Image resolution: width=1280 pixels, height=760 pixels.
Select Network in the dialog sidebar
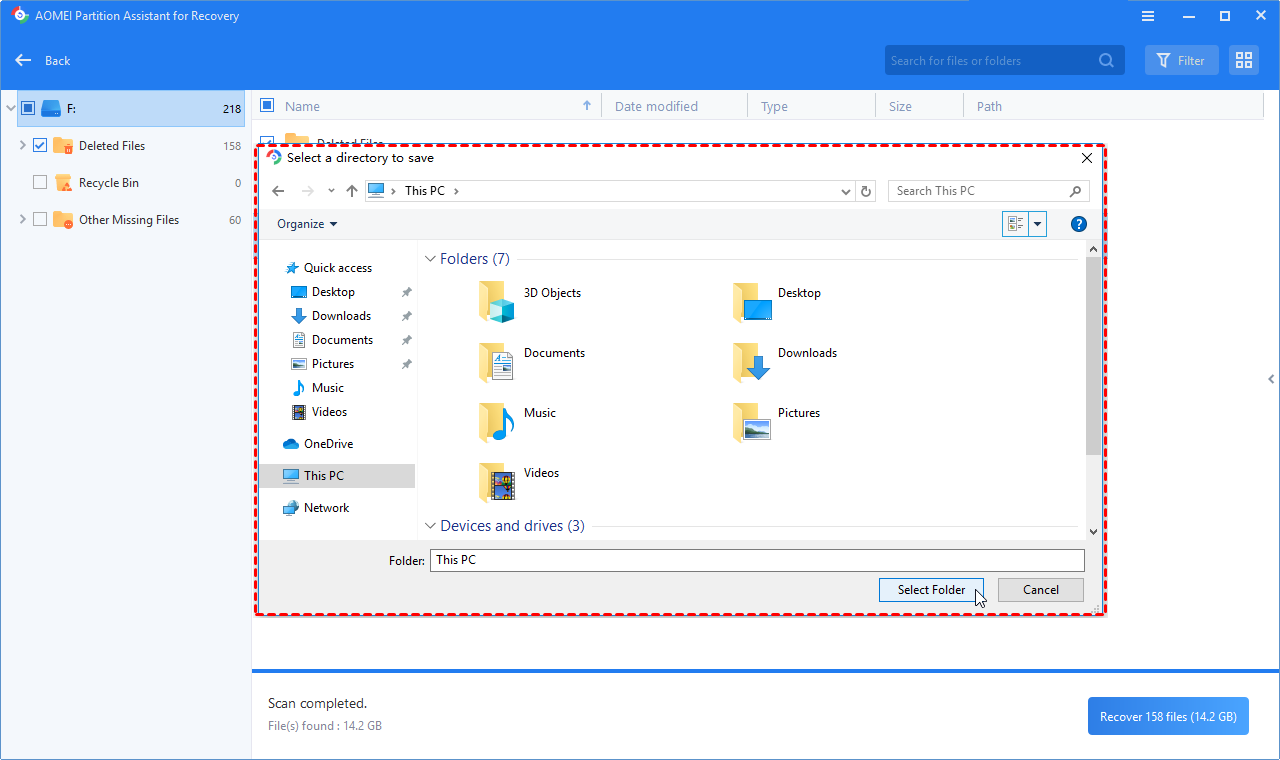pos(325,507)
